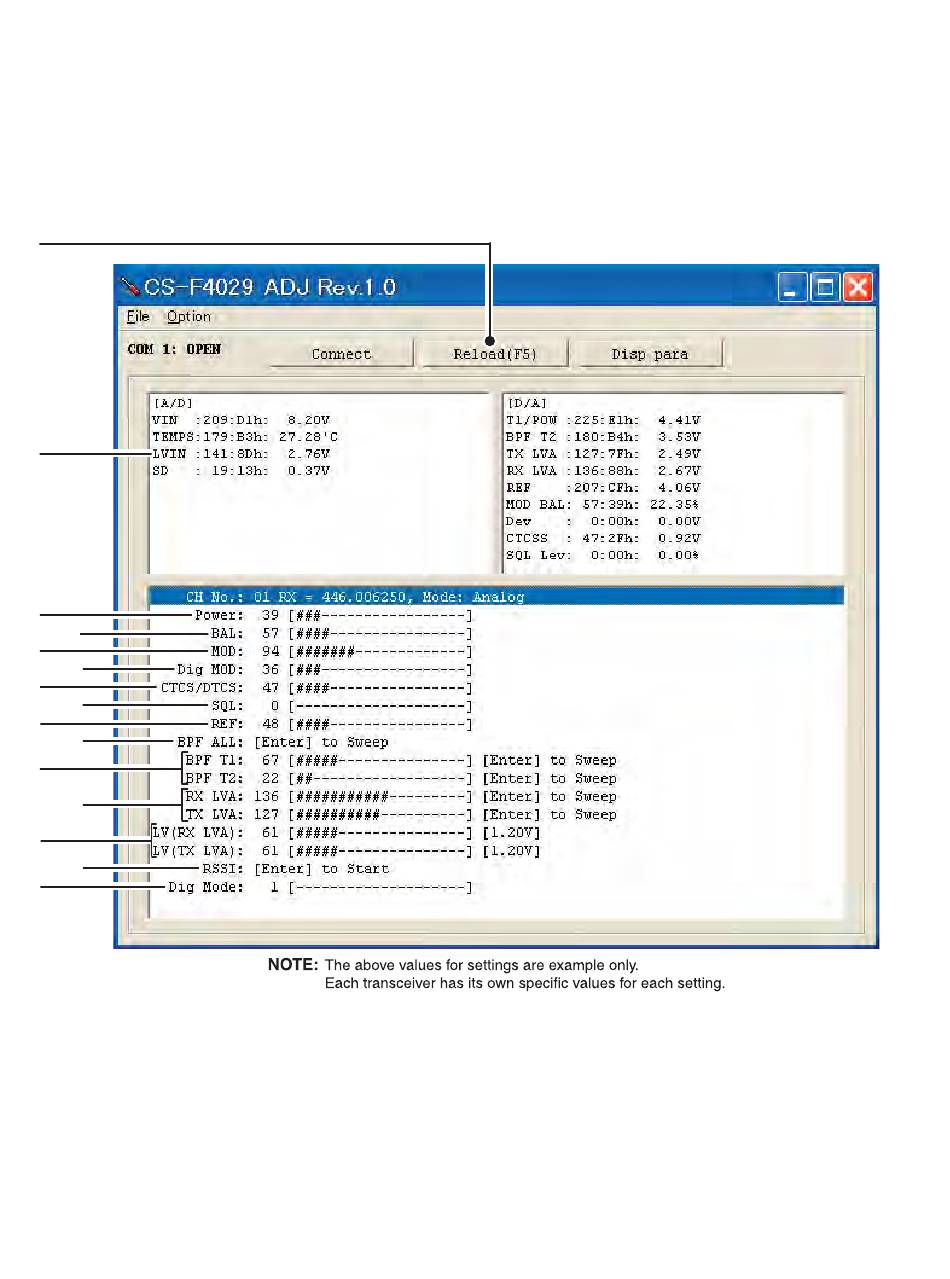Select the Dig MOD: 36 row
The height and width of the screenshot is (1279, 950).
[323, 669]
